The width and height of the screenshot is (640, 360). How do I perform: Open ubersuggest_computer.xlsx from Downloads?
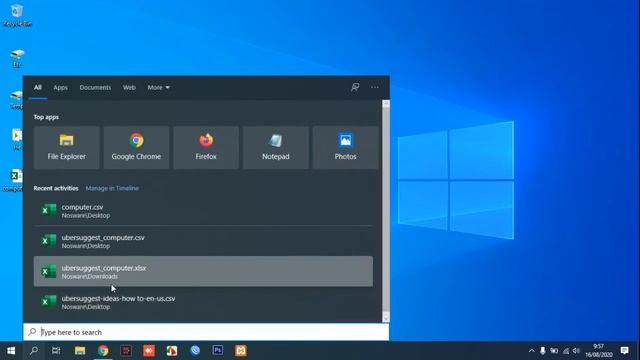click(x=203, y=271)
